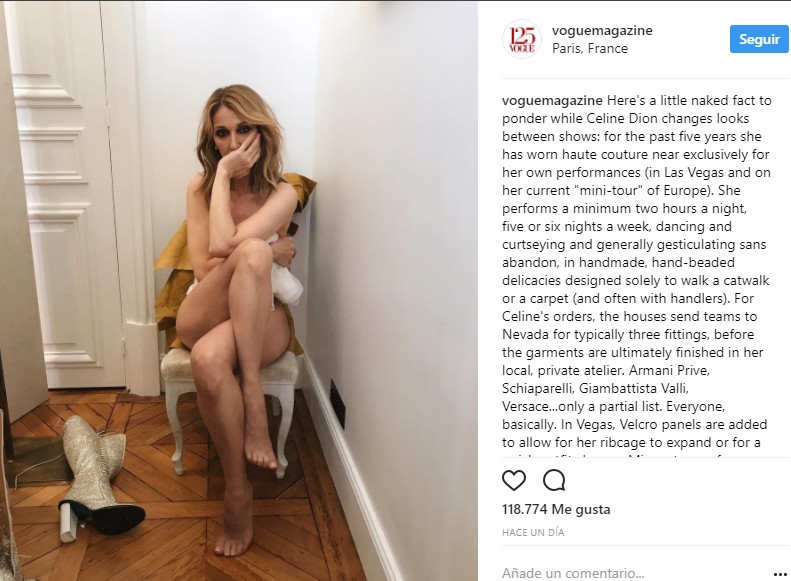
Task: Open post permalink via HACE UN DÍA
Action: 533,533
